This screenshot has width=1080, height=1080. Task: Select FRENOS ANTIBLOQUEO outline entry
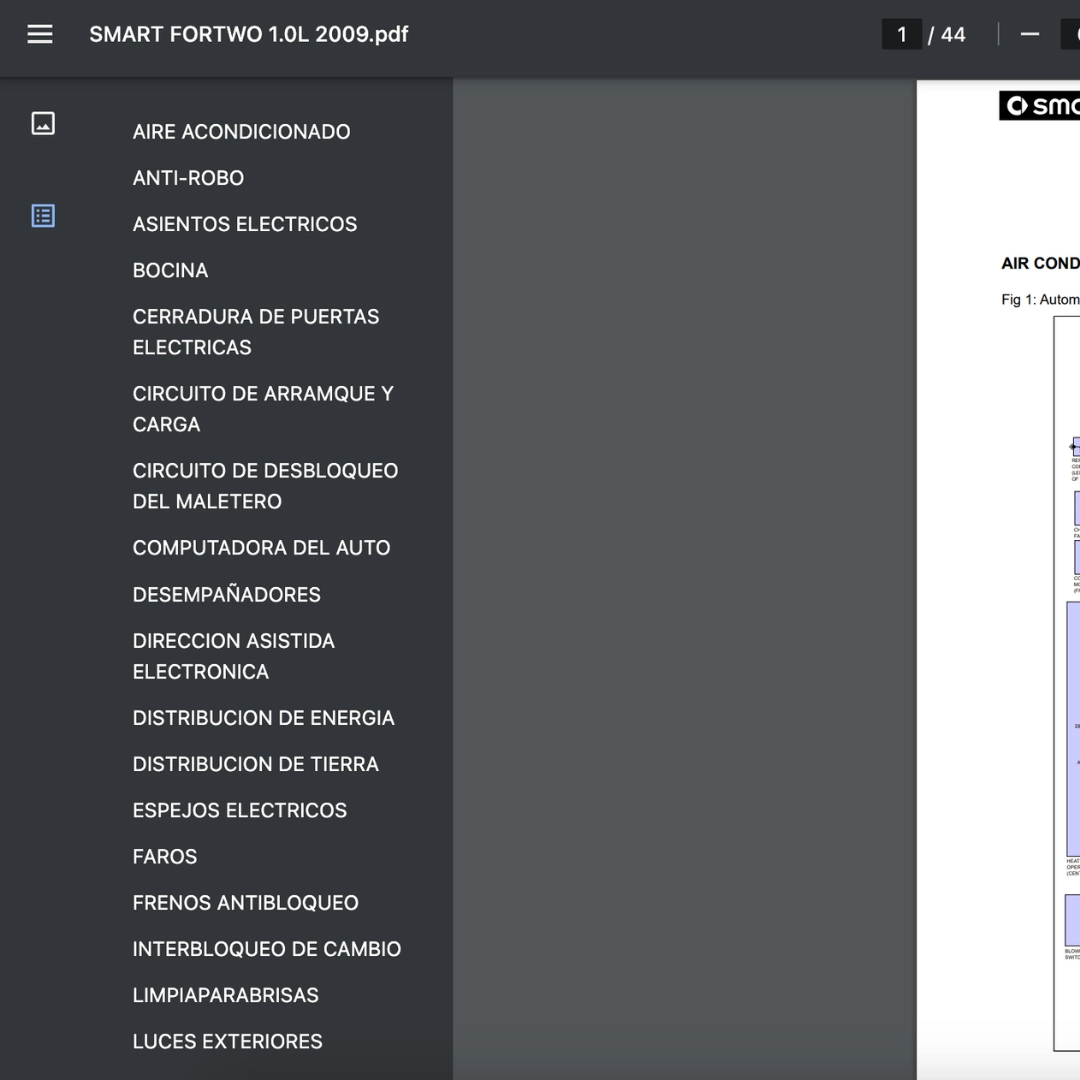point(245,902)
